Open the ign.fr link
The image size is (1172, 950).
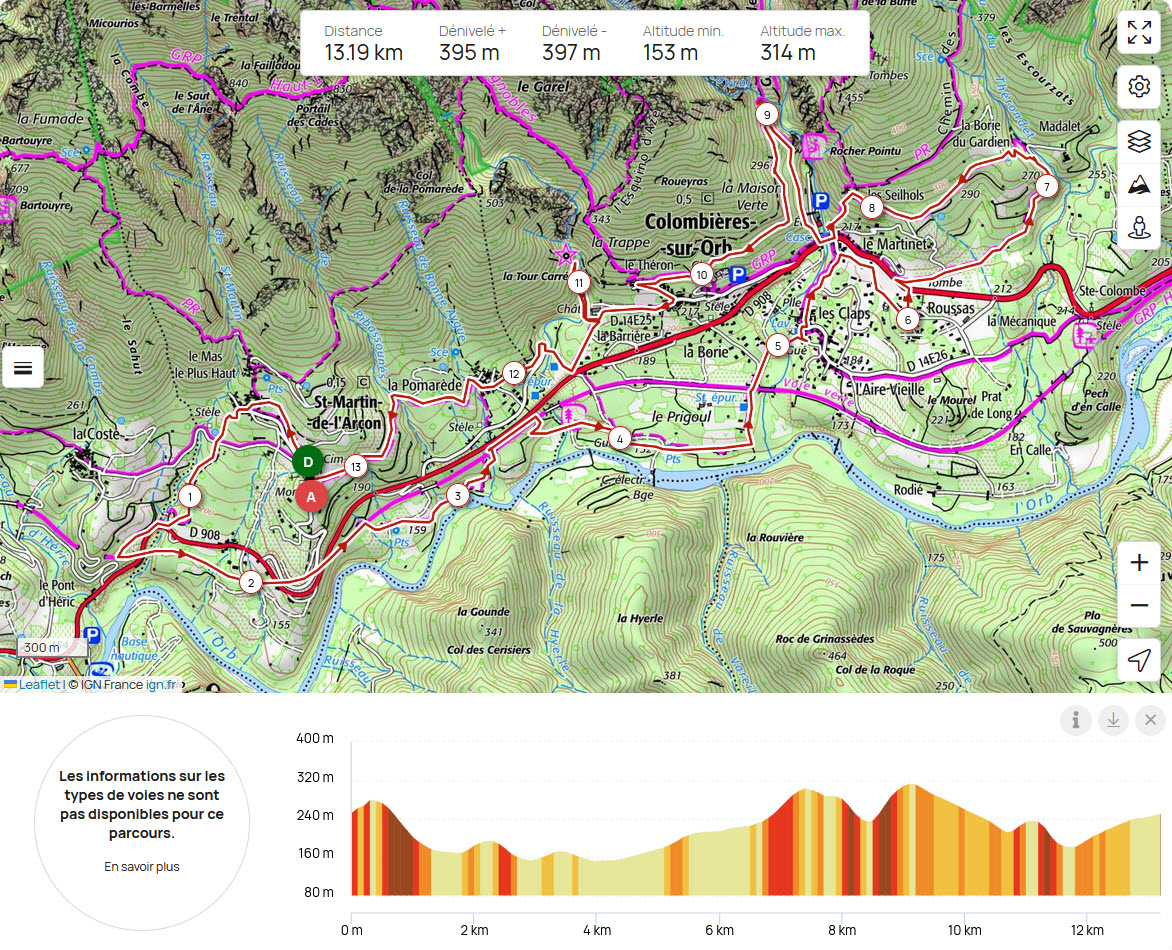(x=160, y=684)
